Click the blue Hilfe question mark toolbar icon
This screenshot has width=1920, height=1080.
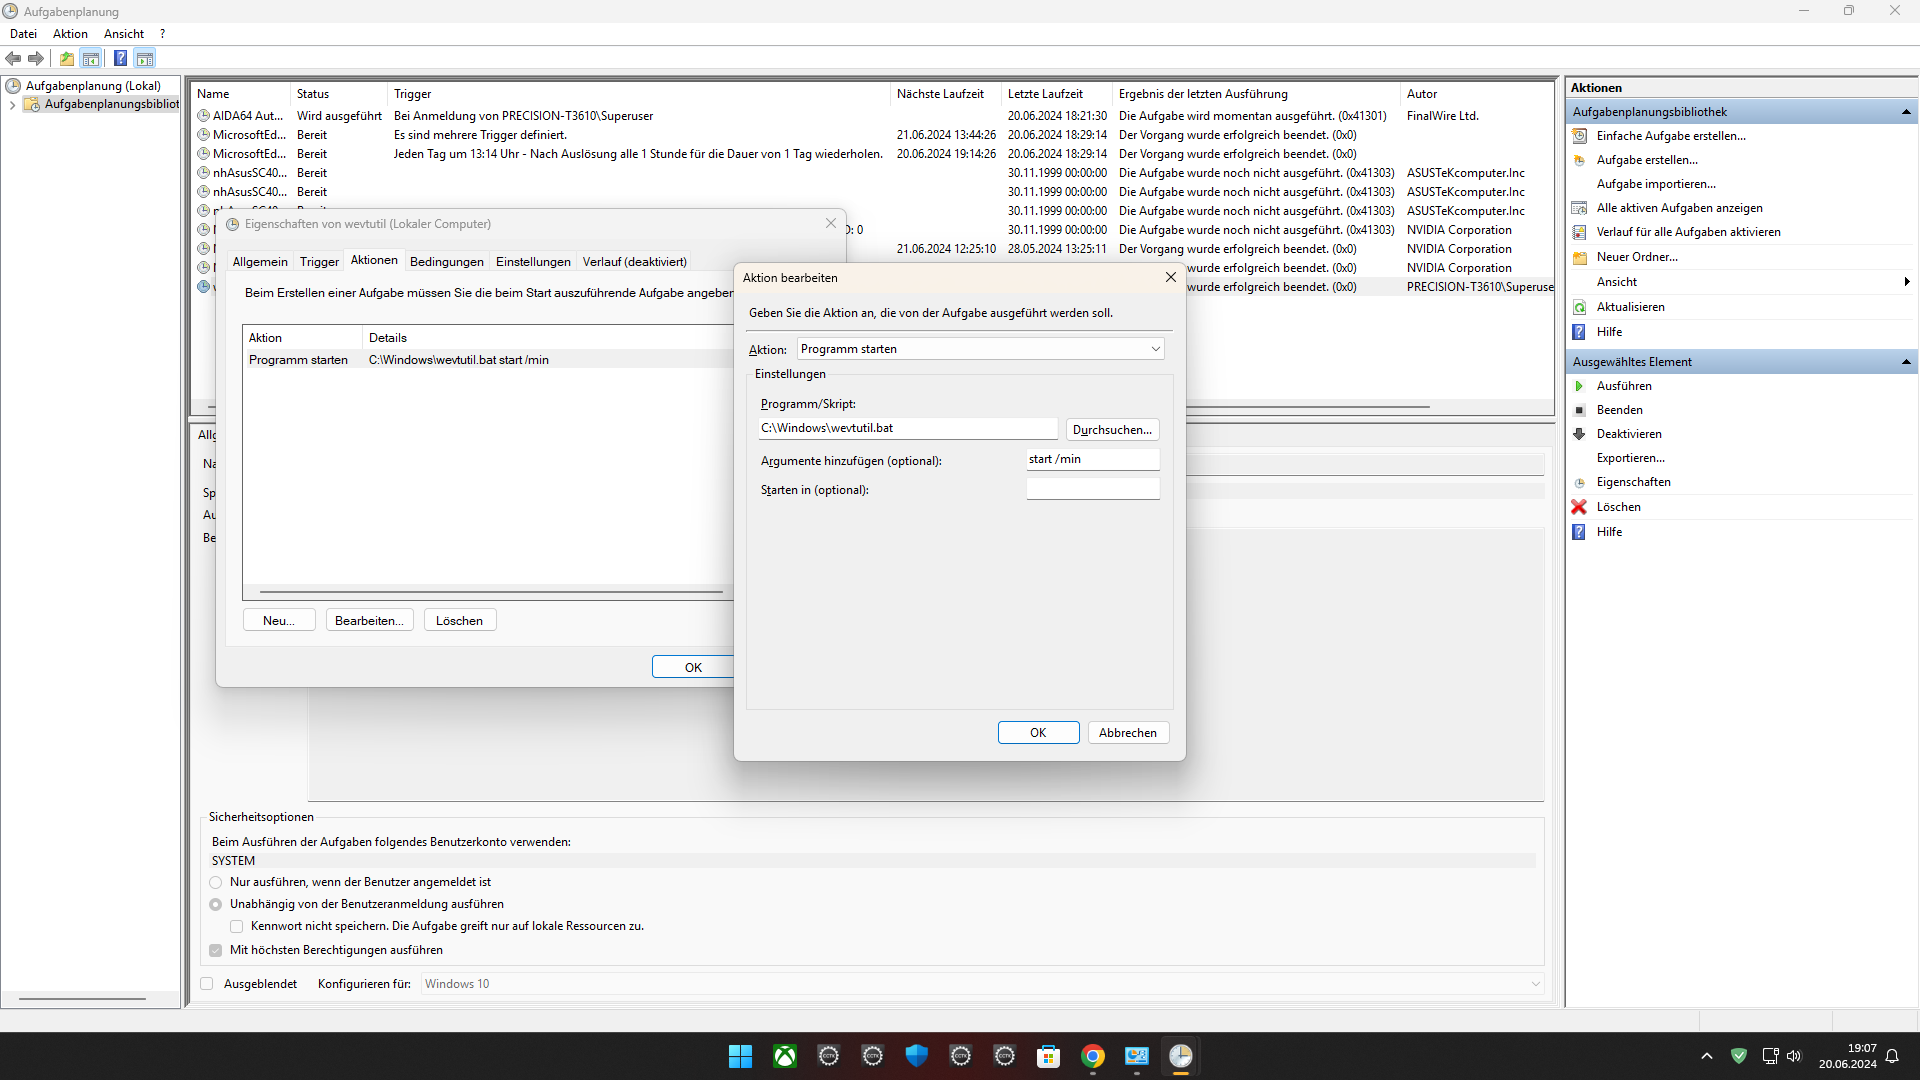[x=120, y=58]
